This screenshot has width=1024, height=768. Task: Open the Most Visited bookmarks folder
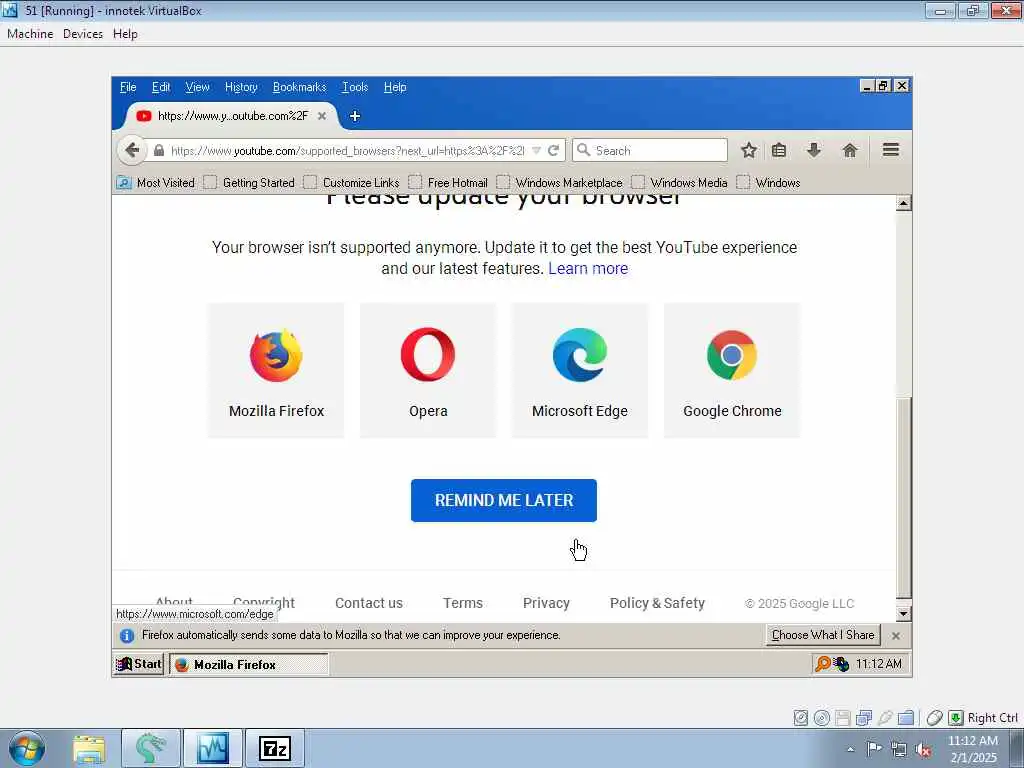point(155,183)
